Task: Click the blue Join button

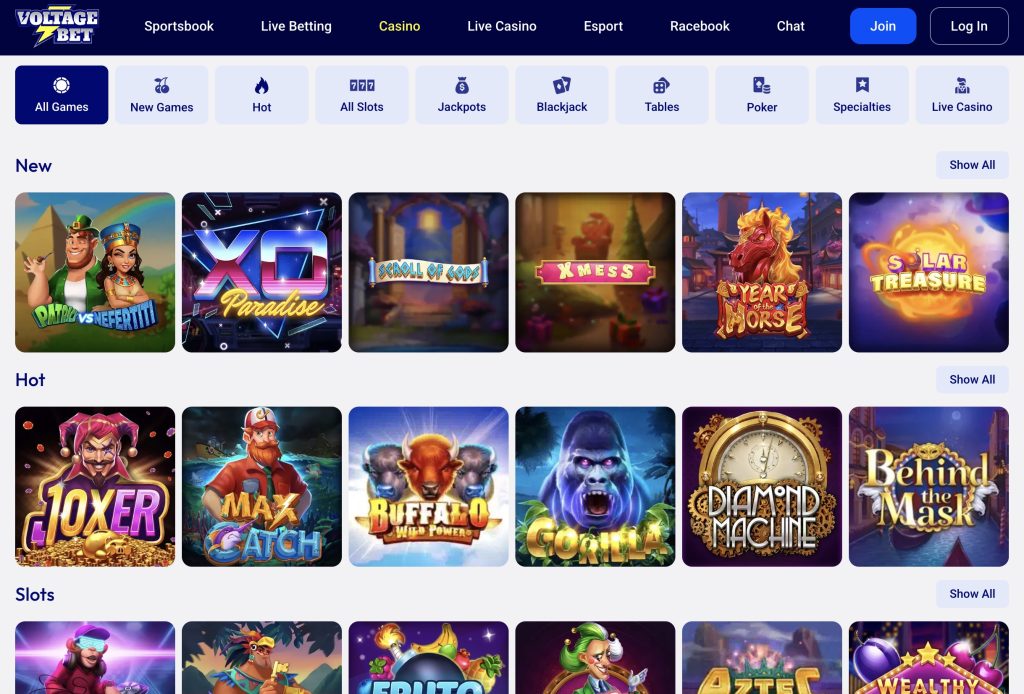Action: (x=883, y=26)
